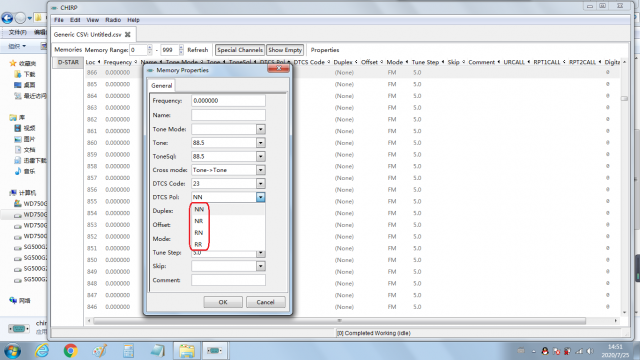Open the Edit menu

(x=75, y=20)
